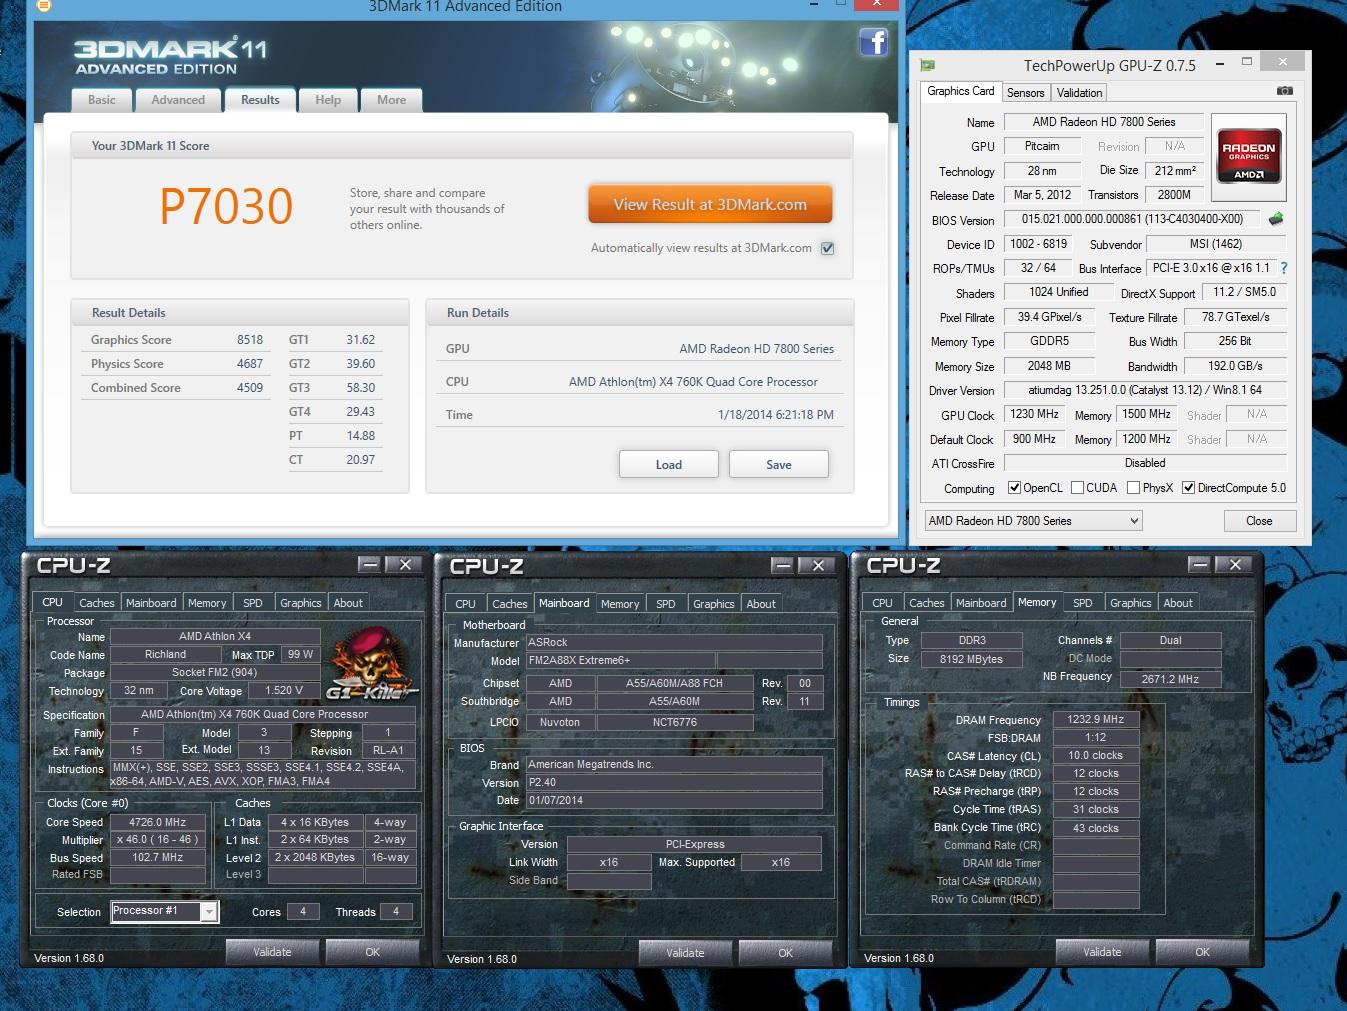
Task: Open CPU tab in the CPU-Z Memory window
Action: pos(882,603)
